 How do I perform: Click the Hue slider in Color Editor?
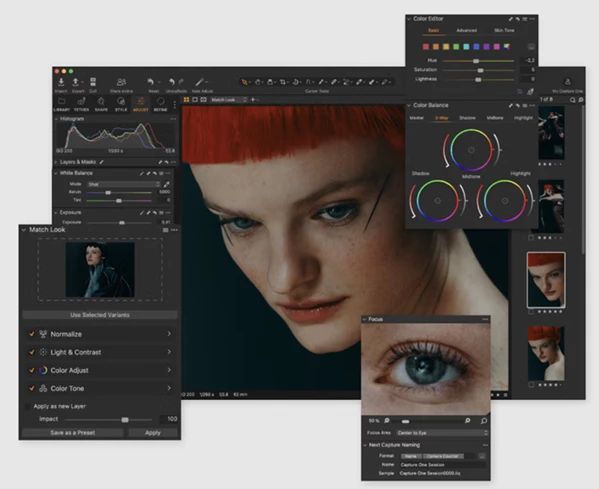pyautogui.click(x=478, y=61)
